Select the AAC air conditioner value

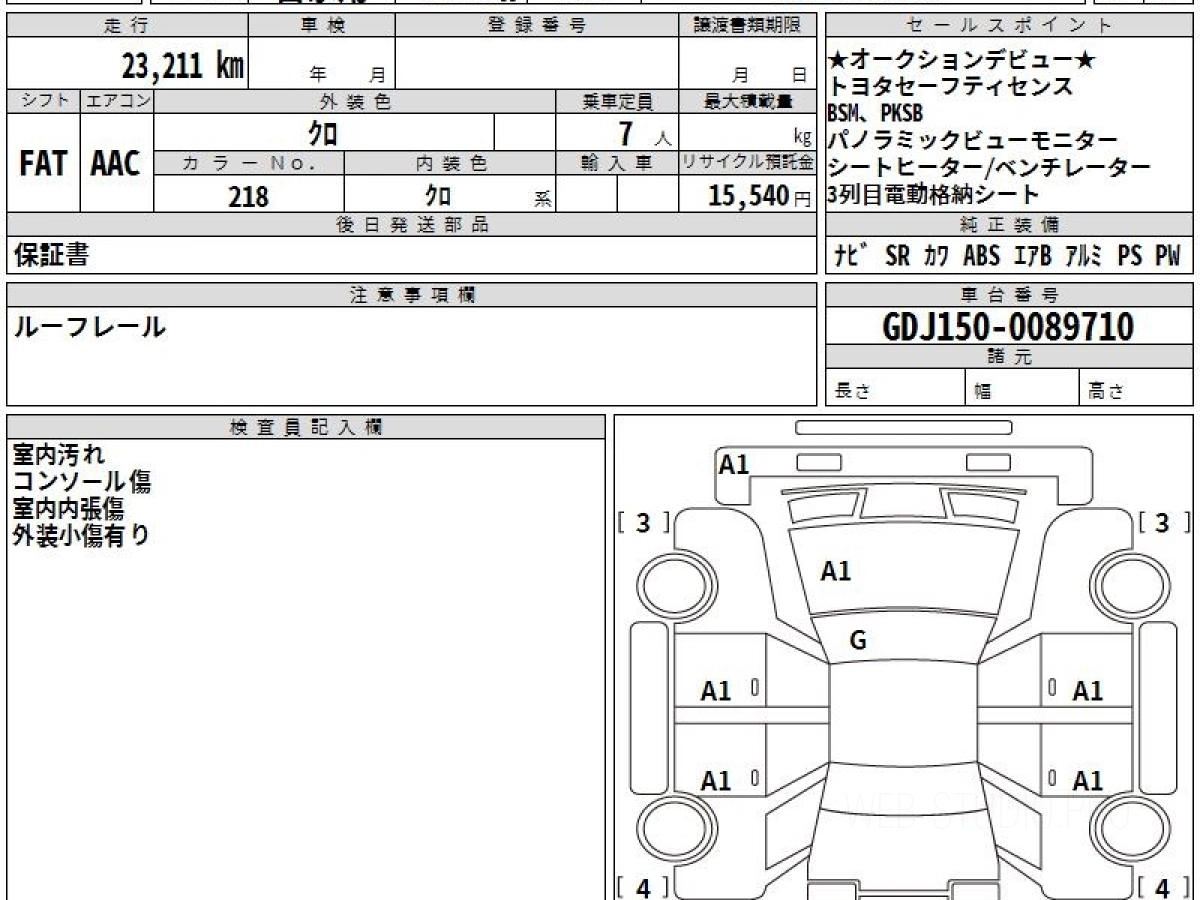point(116,164)
